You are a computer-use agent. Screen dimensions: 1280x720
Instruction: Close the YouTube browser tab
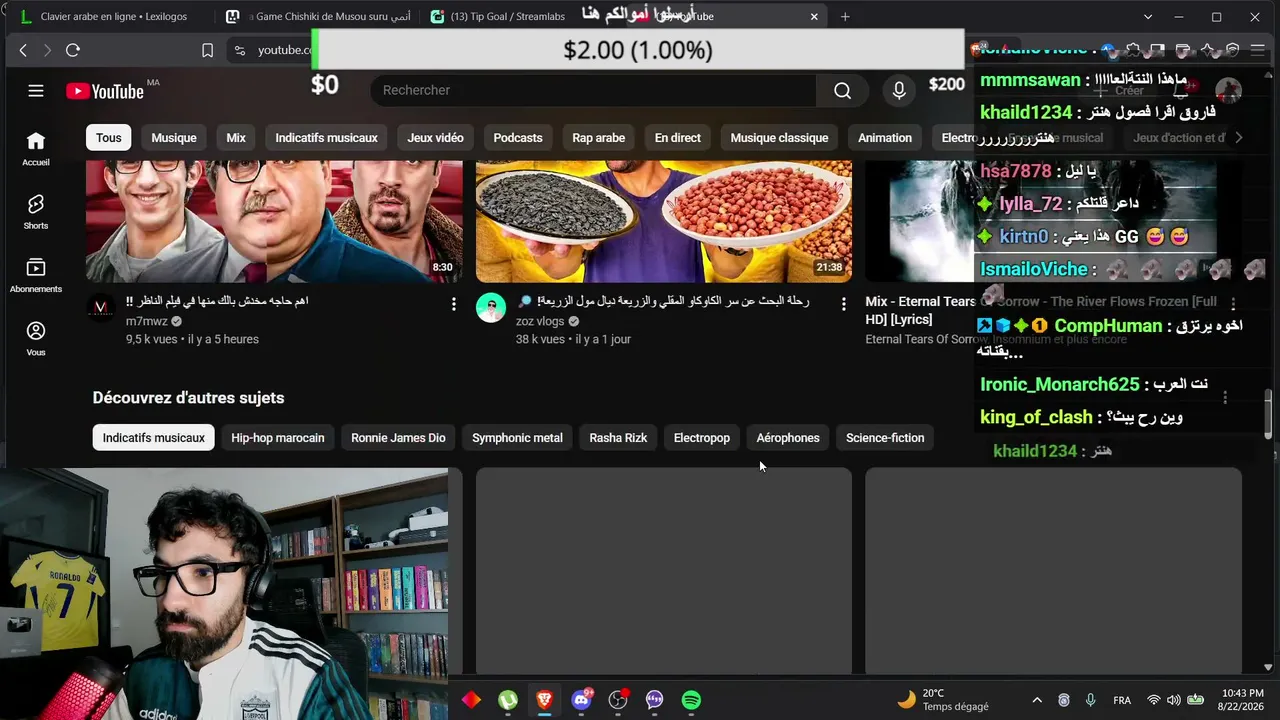(x=814, y=17)
